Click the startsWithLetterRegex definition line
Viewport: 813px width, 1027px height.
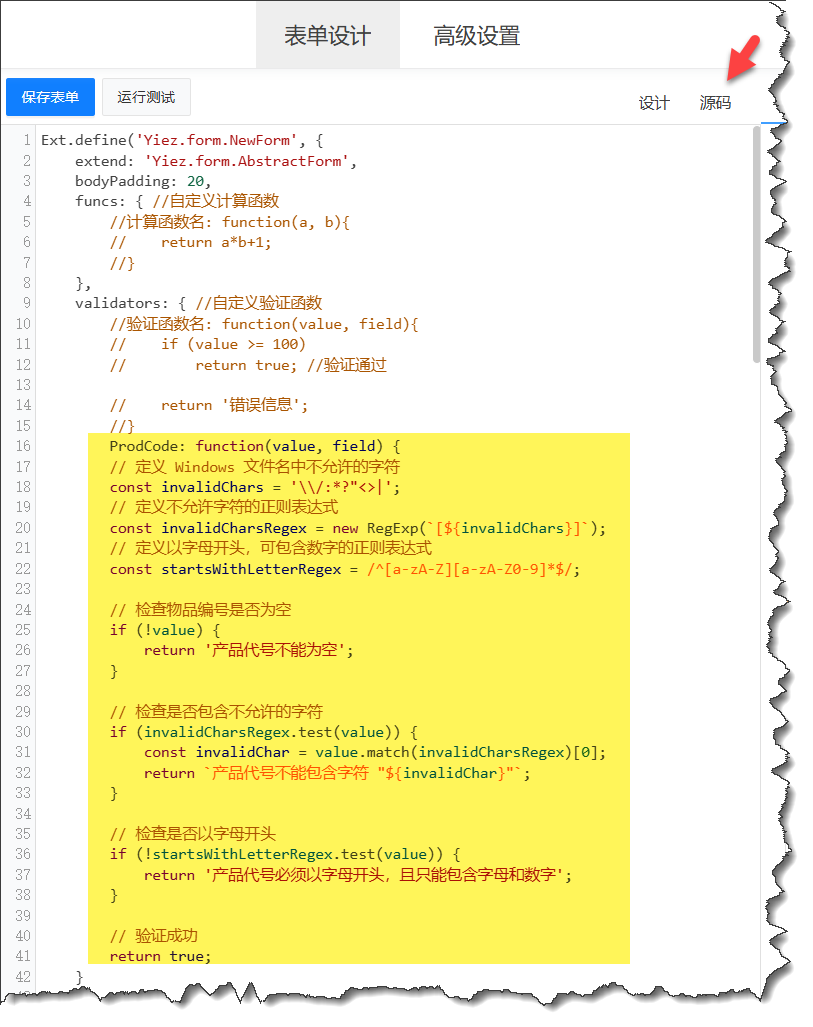tap(344, 569)
